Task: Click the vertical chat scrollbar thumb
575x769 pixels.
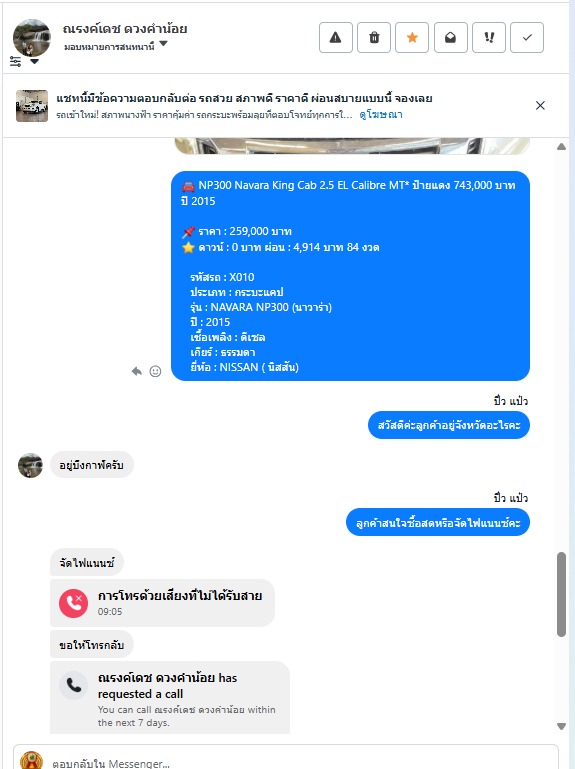Action: coord(562,594)
